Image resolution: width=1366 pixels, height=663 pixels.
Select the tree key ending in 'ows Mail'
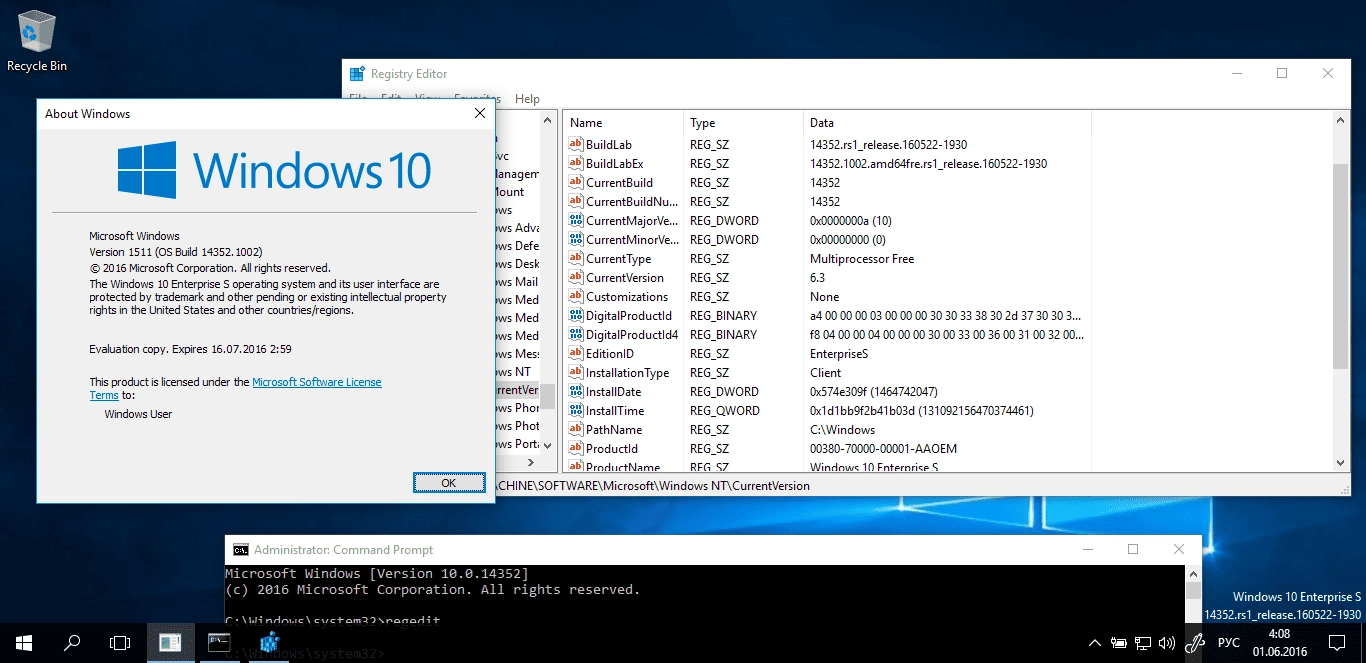517,282
